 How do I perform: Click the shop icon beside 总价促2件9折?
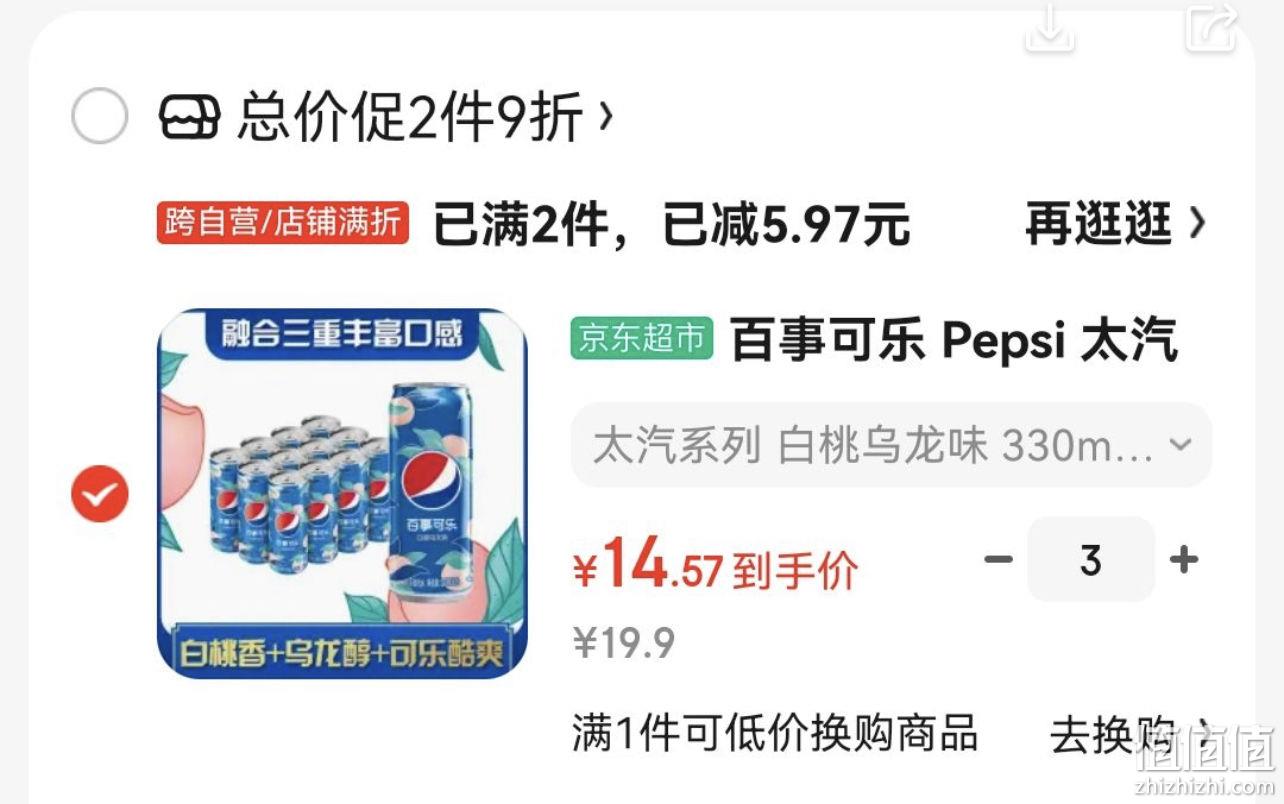[x=189, y=117]
